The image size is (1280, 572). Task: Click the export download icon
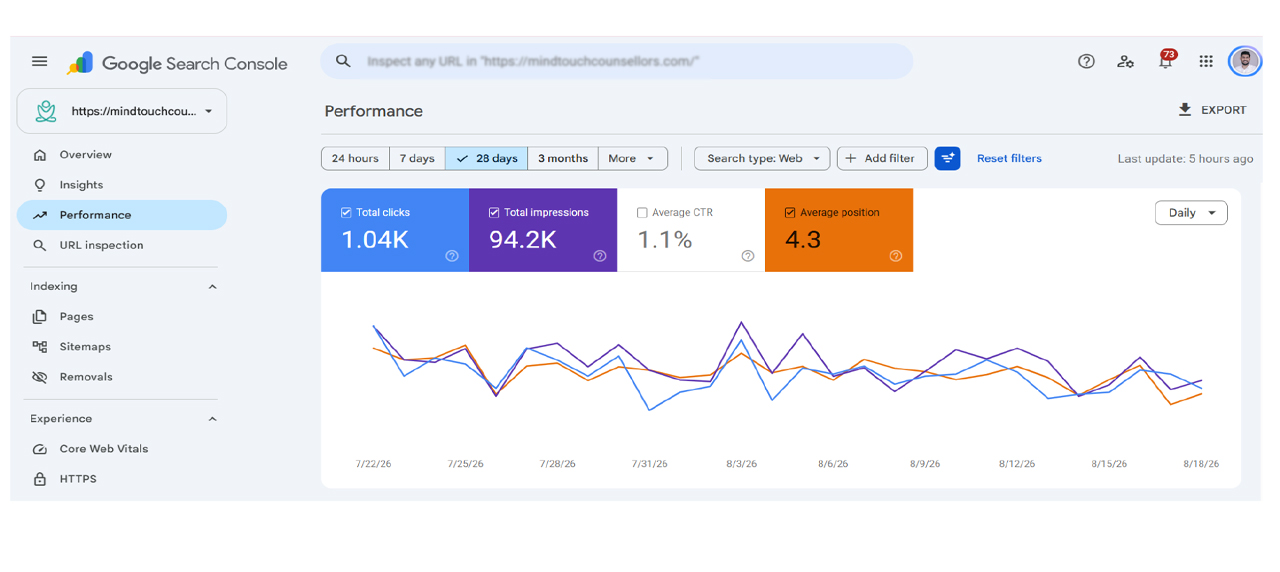pos(1185,110)
